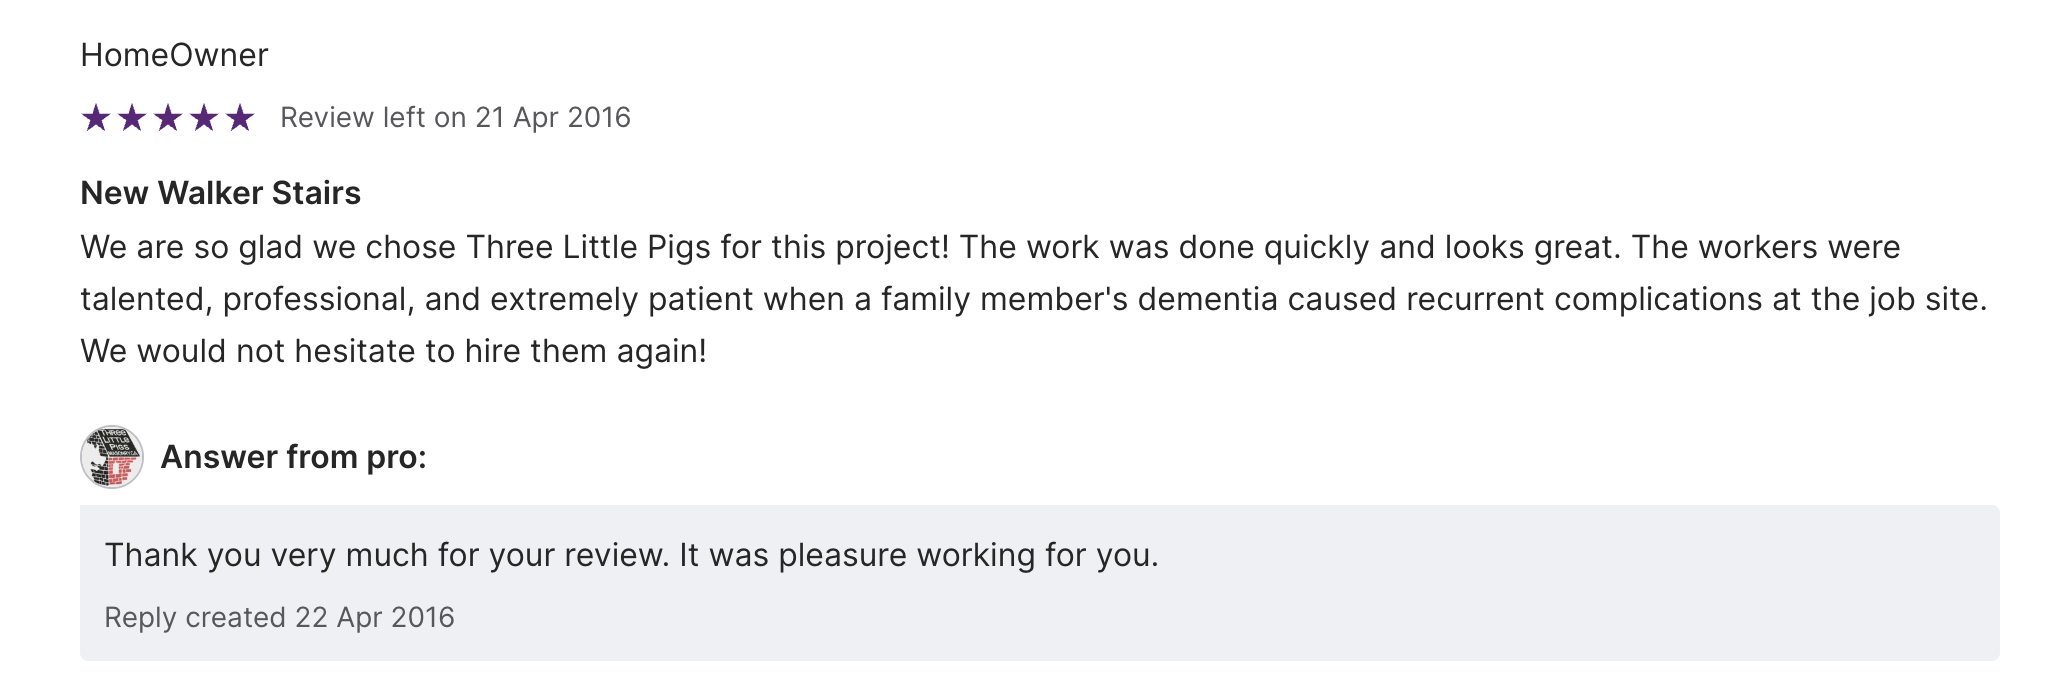Click the first purple rating star

coord(96,119)
